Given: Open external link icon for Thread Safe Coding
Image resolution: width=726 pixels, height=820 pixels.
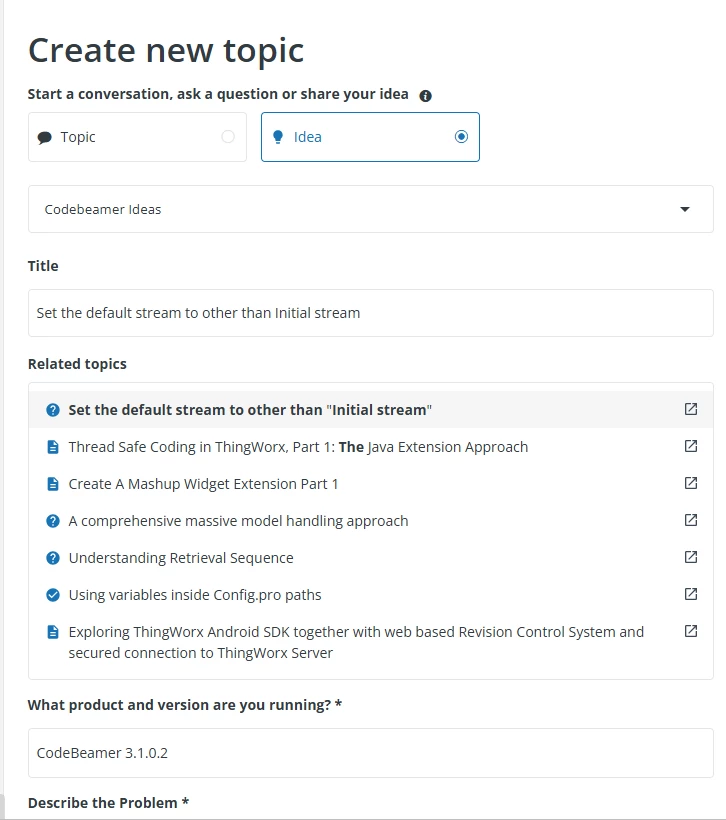Looking at the screenshot, I should 690,446.
